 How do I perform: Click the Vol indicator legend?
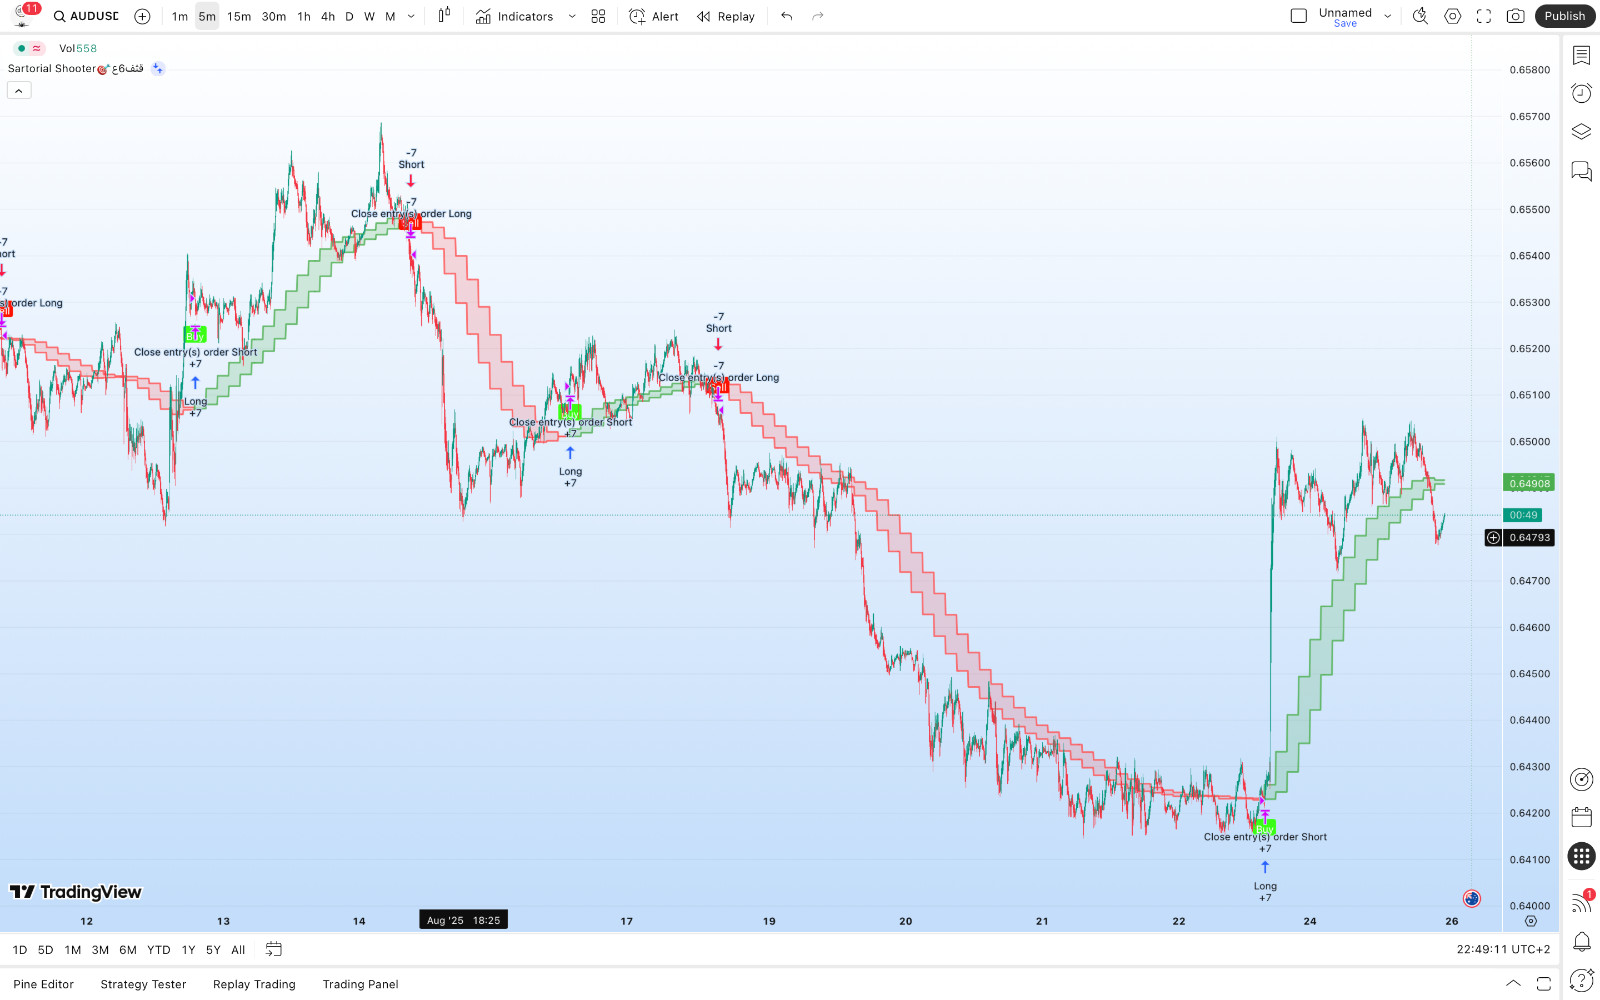point(78,48)
